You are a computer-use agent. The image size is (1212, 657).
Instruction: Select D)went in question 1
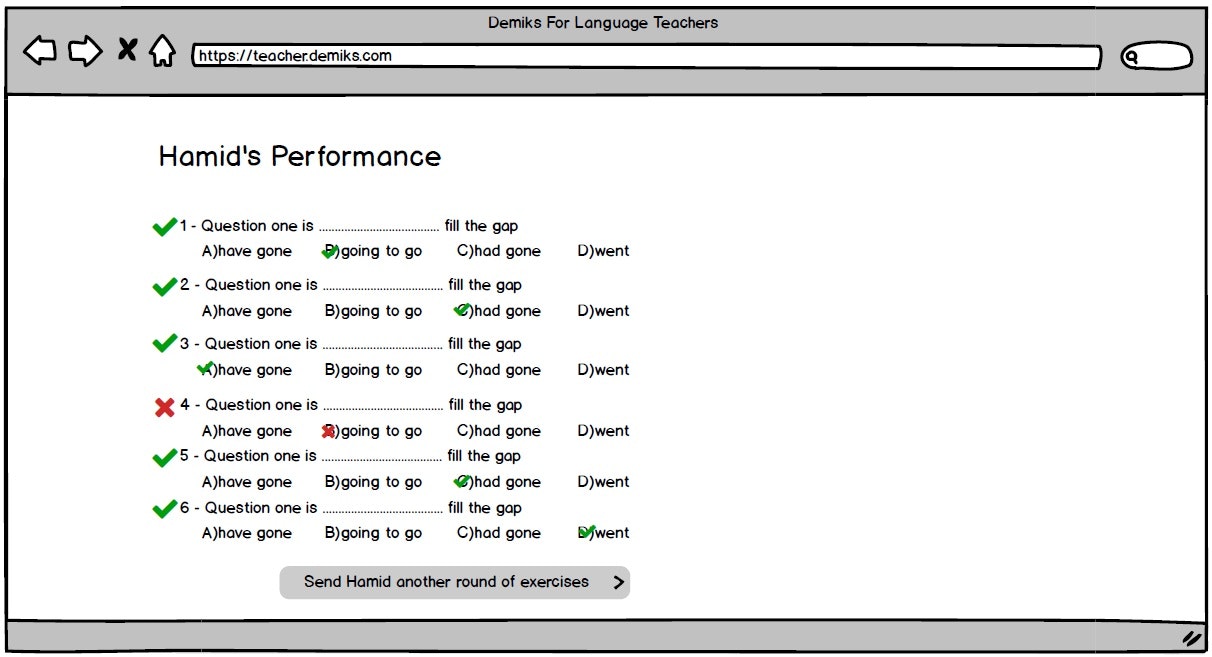tap(603, 251)
